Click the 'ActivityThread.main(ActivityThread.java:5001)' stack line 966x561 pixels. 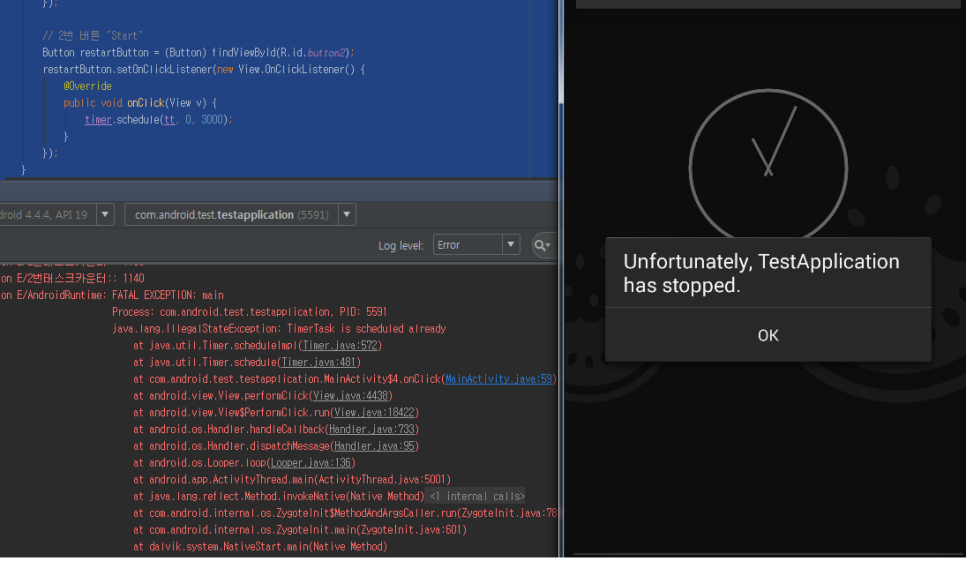(292, 480)
